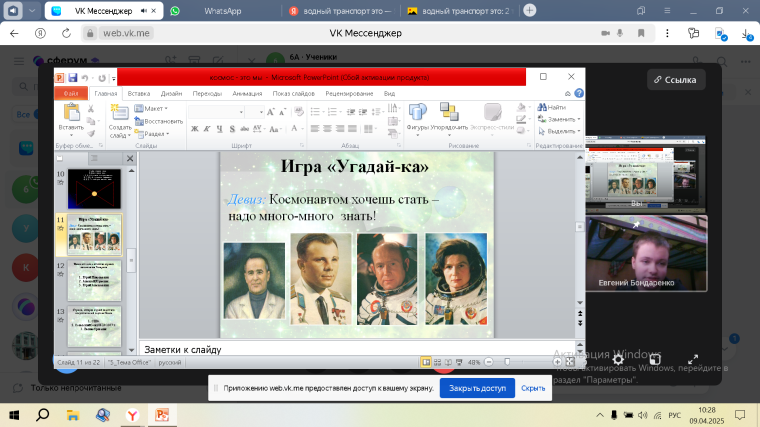
Task: Open PowerPoint help question mark icon
Action: (579, 93)
